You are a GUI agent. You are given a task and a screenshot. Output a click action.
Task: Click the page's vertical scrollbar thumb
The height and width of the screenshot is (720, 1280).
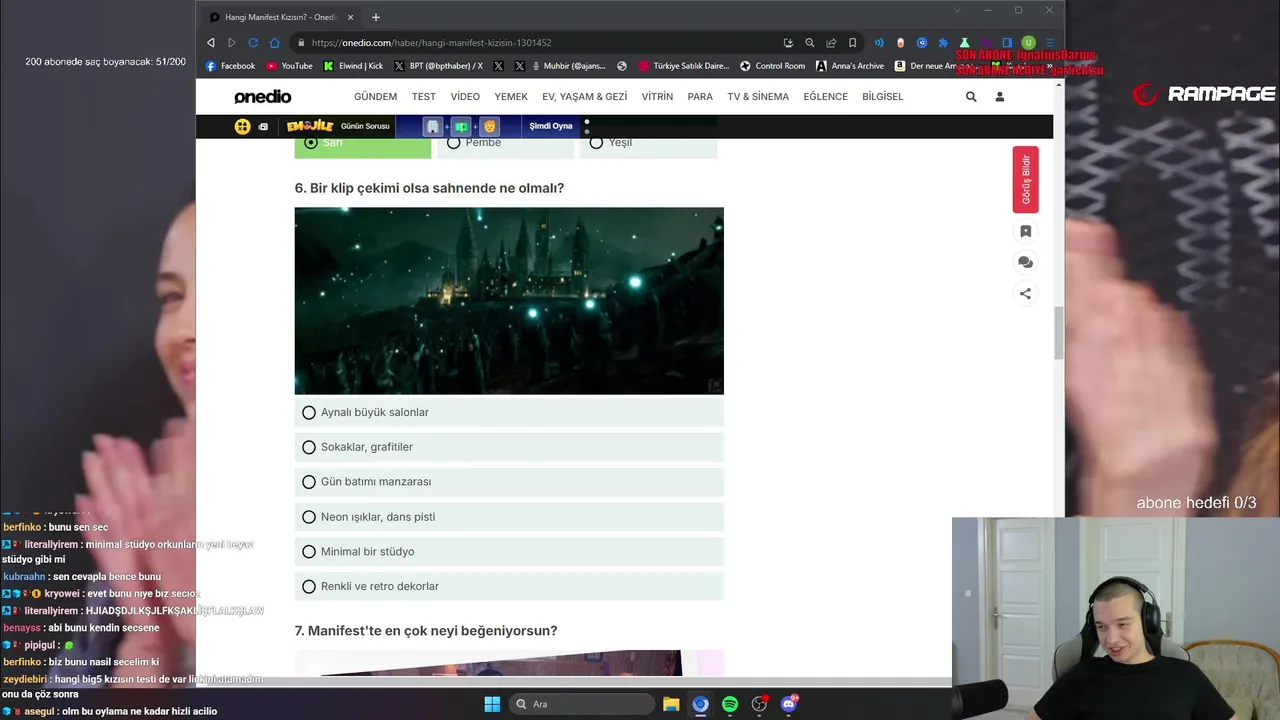point(1059,333)
